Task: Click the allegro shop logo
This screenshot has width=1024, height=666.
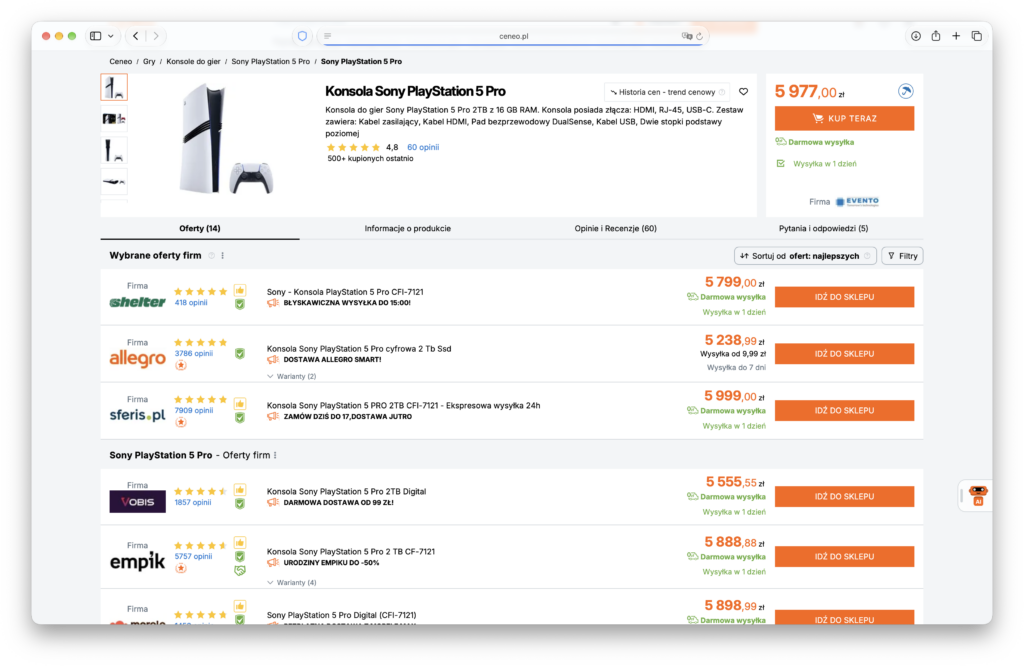Action: [x=137, y=358]
